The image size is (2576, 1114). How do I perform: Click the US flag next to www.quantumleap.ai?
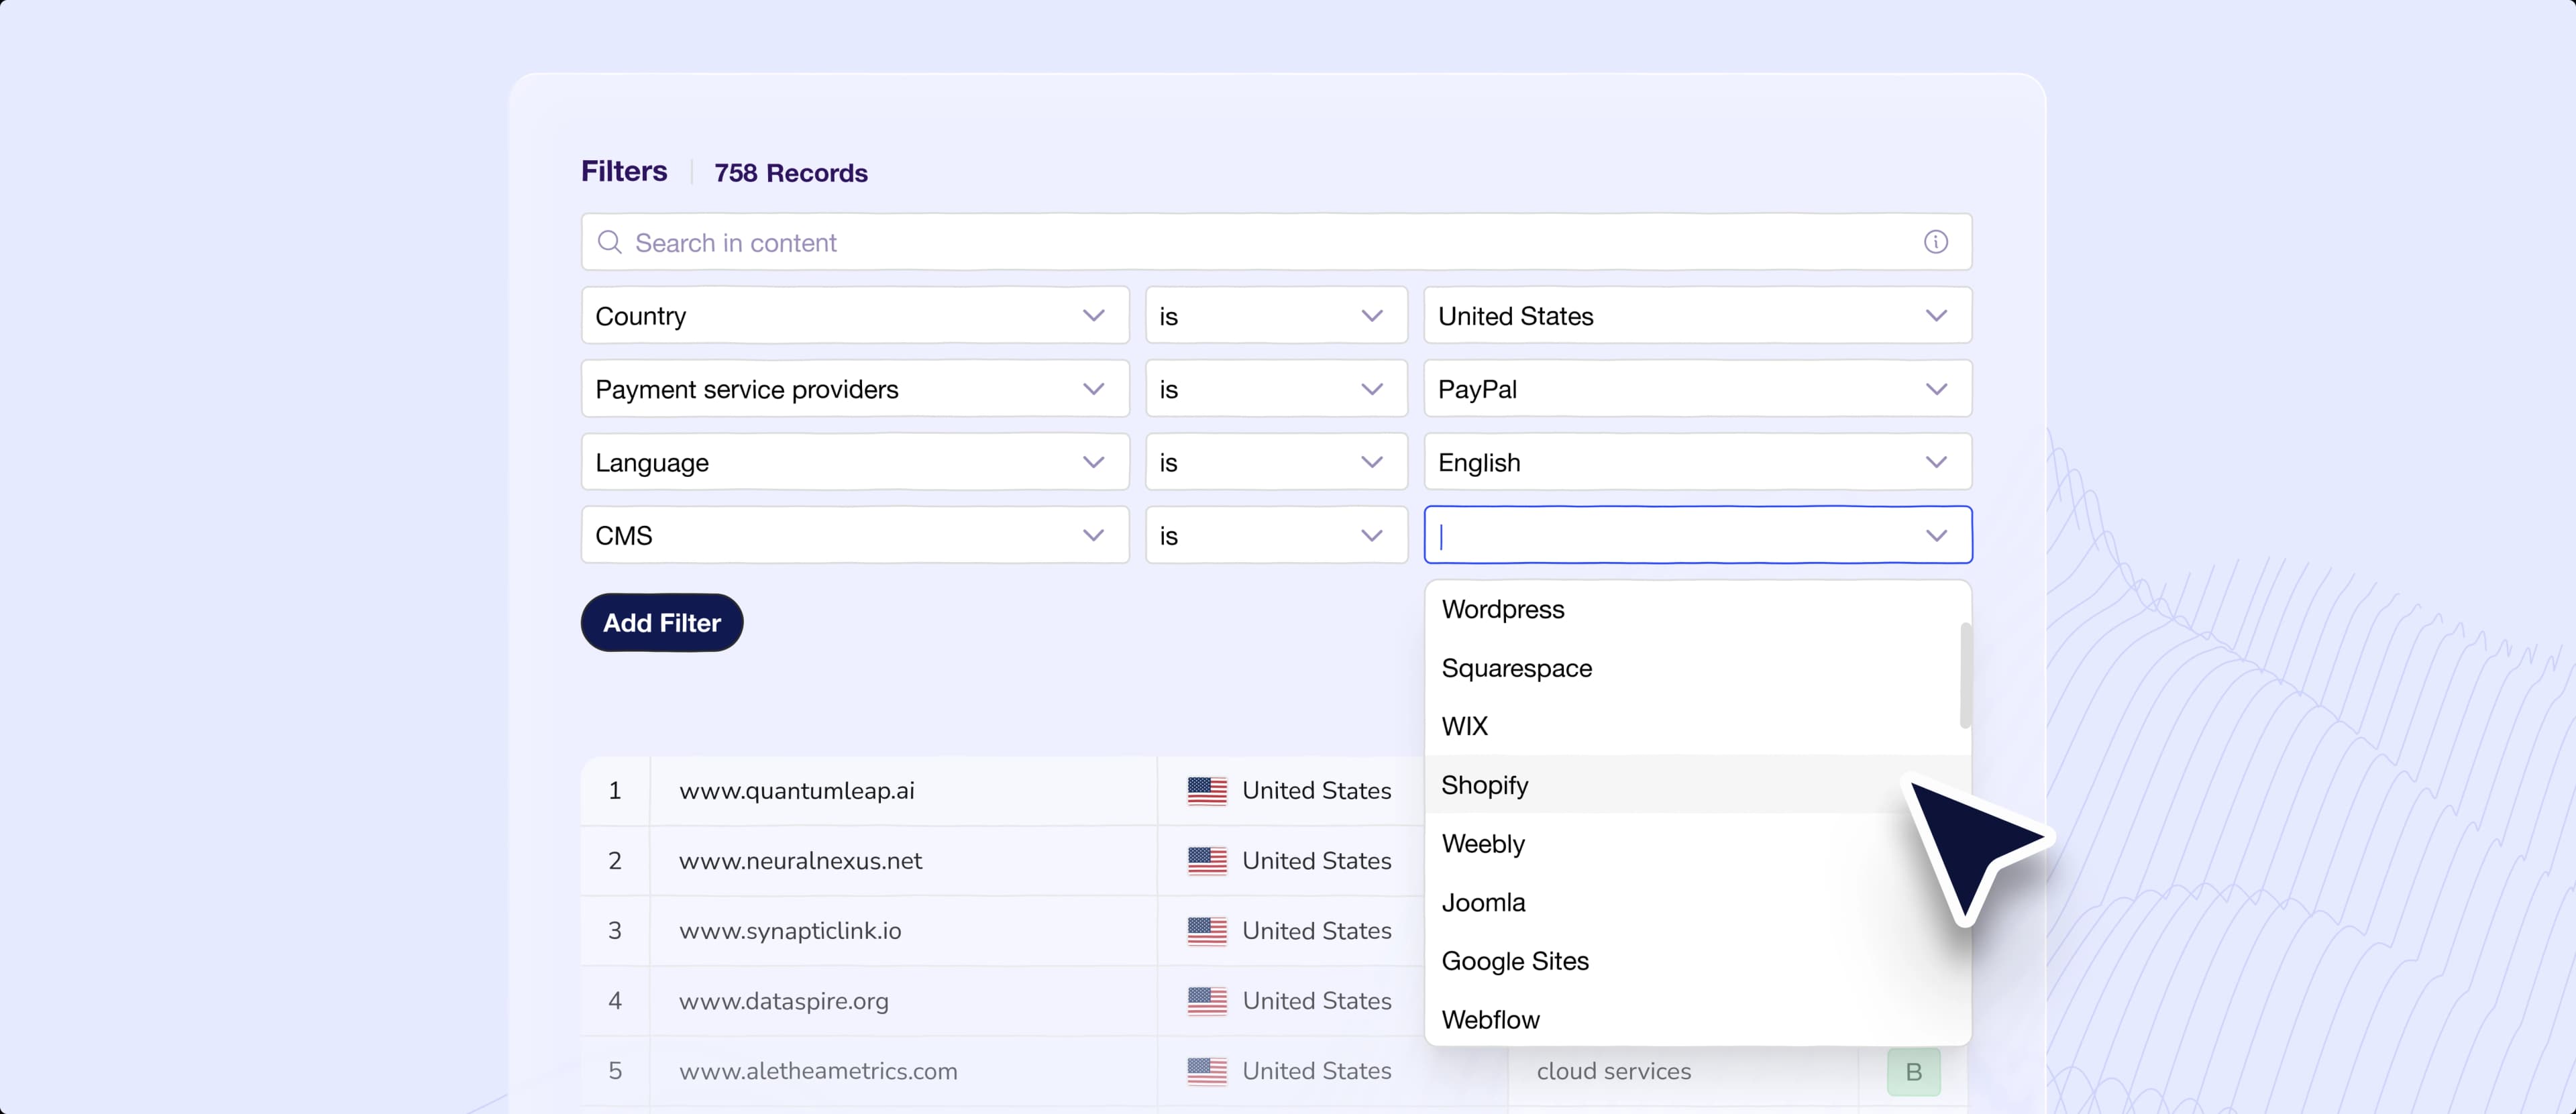(x=1209, y=790)
